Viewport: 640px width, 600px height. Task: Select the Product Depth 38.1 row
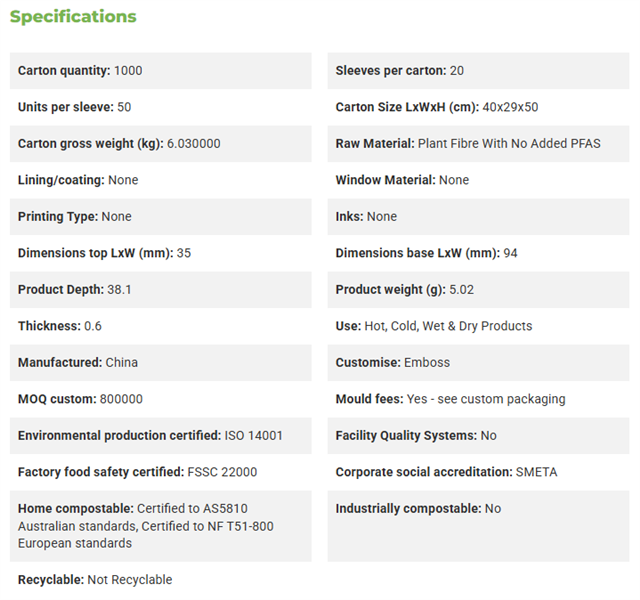tap(160, 290)
